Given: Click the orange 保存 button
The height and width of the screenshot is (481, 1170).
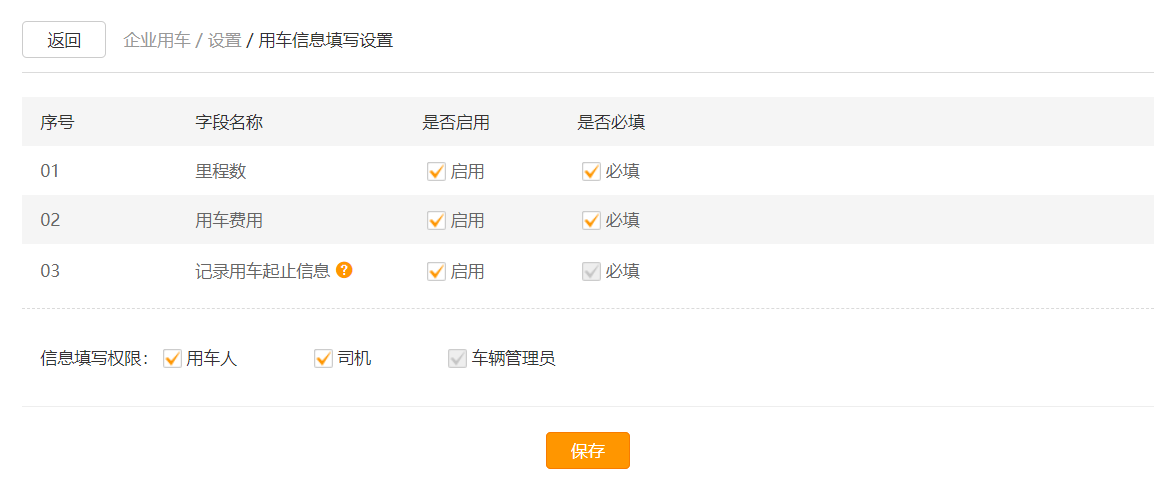Looking at the screenshot, I should (x=588, y=450).
